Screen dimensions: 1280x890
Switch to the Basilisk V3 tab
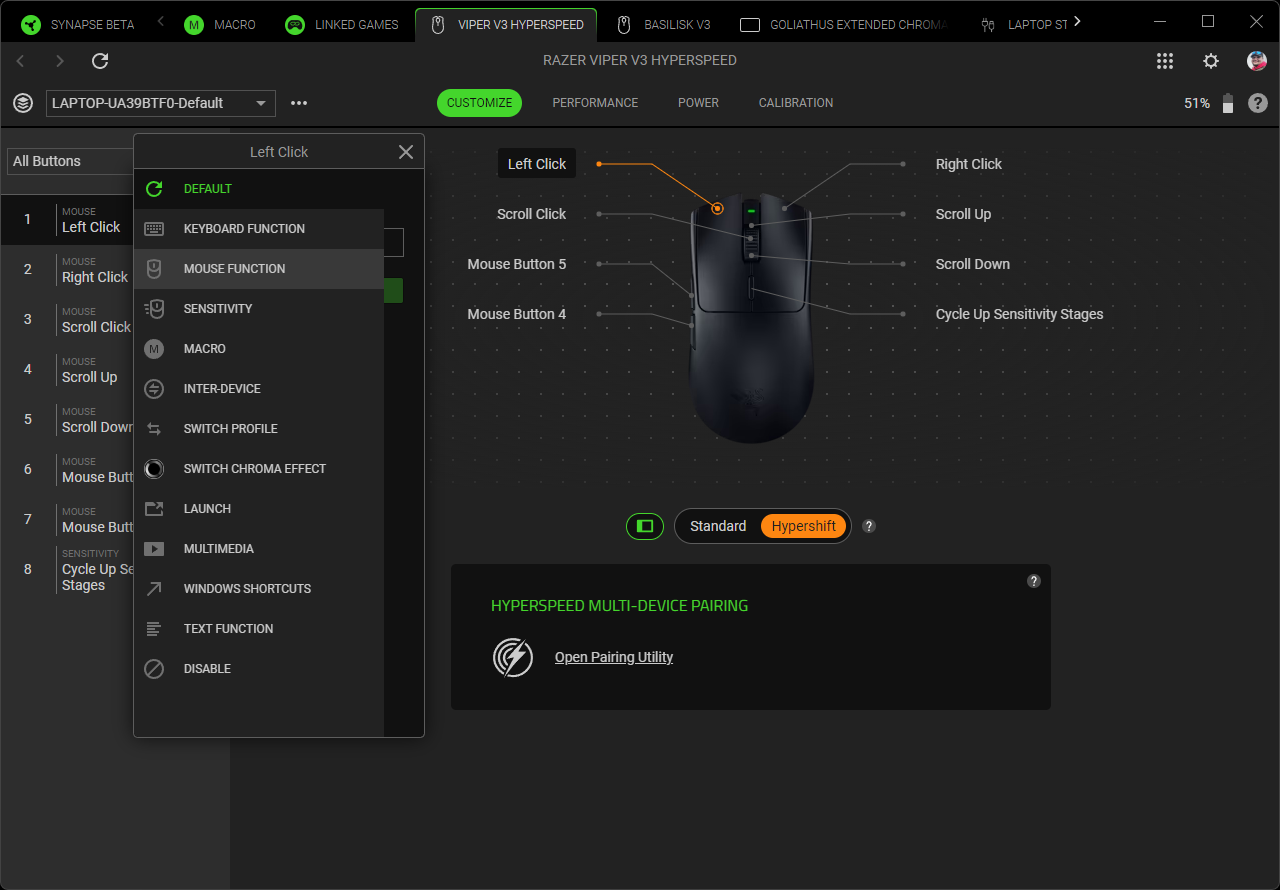[664, 25]
